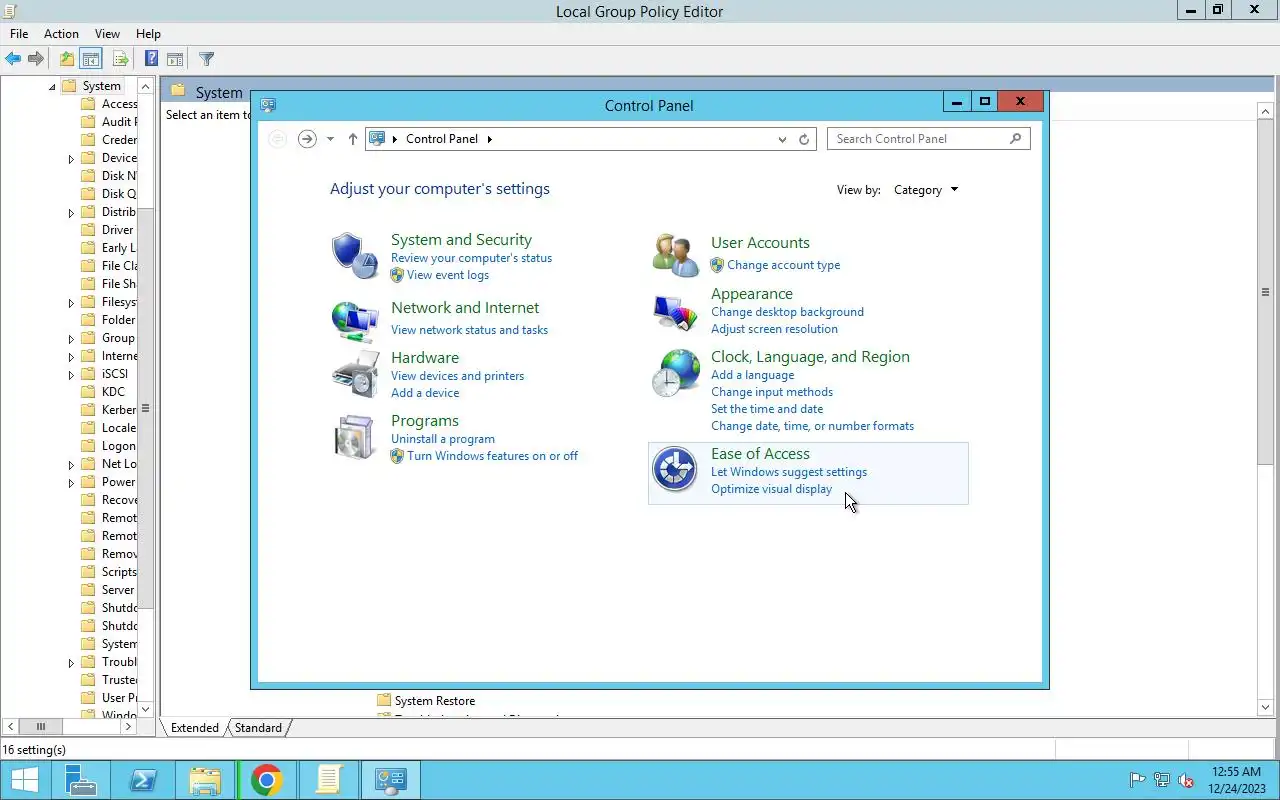Viewport: 1280px width, 800px height.
Task: Open File Explorer from the taskbar
Action: point(204,780)
